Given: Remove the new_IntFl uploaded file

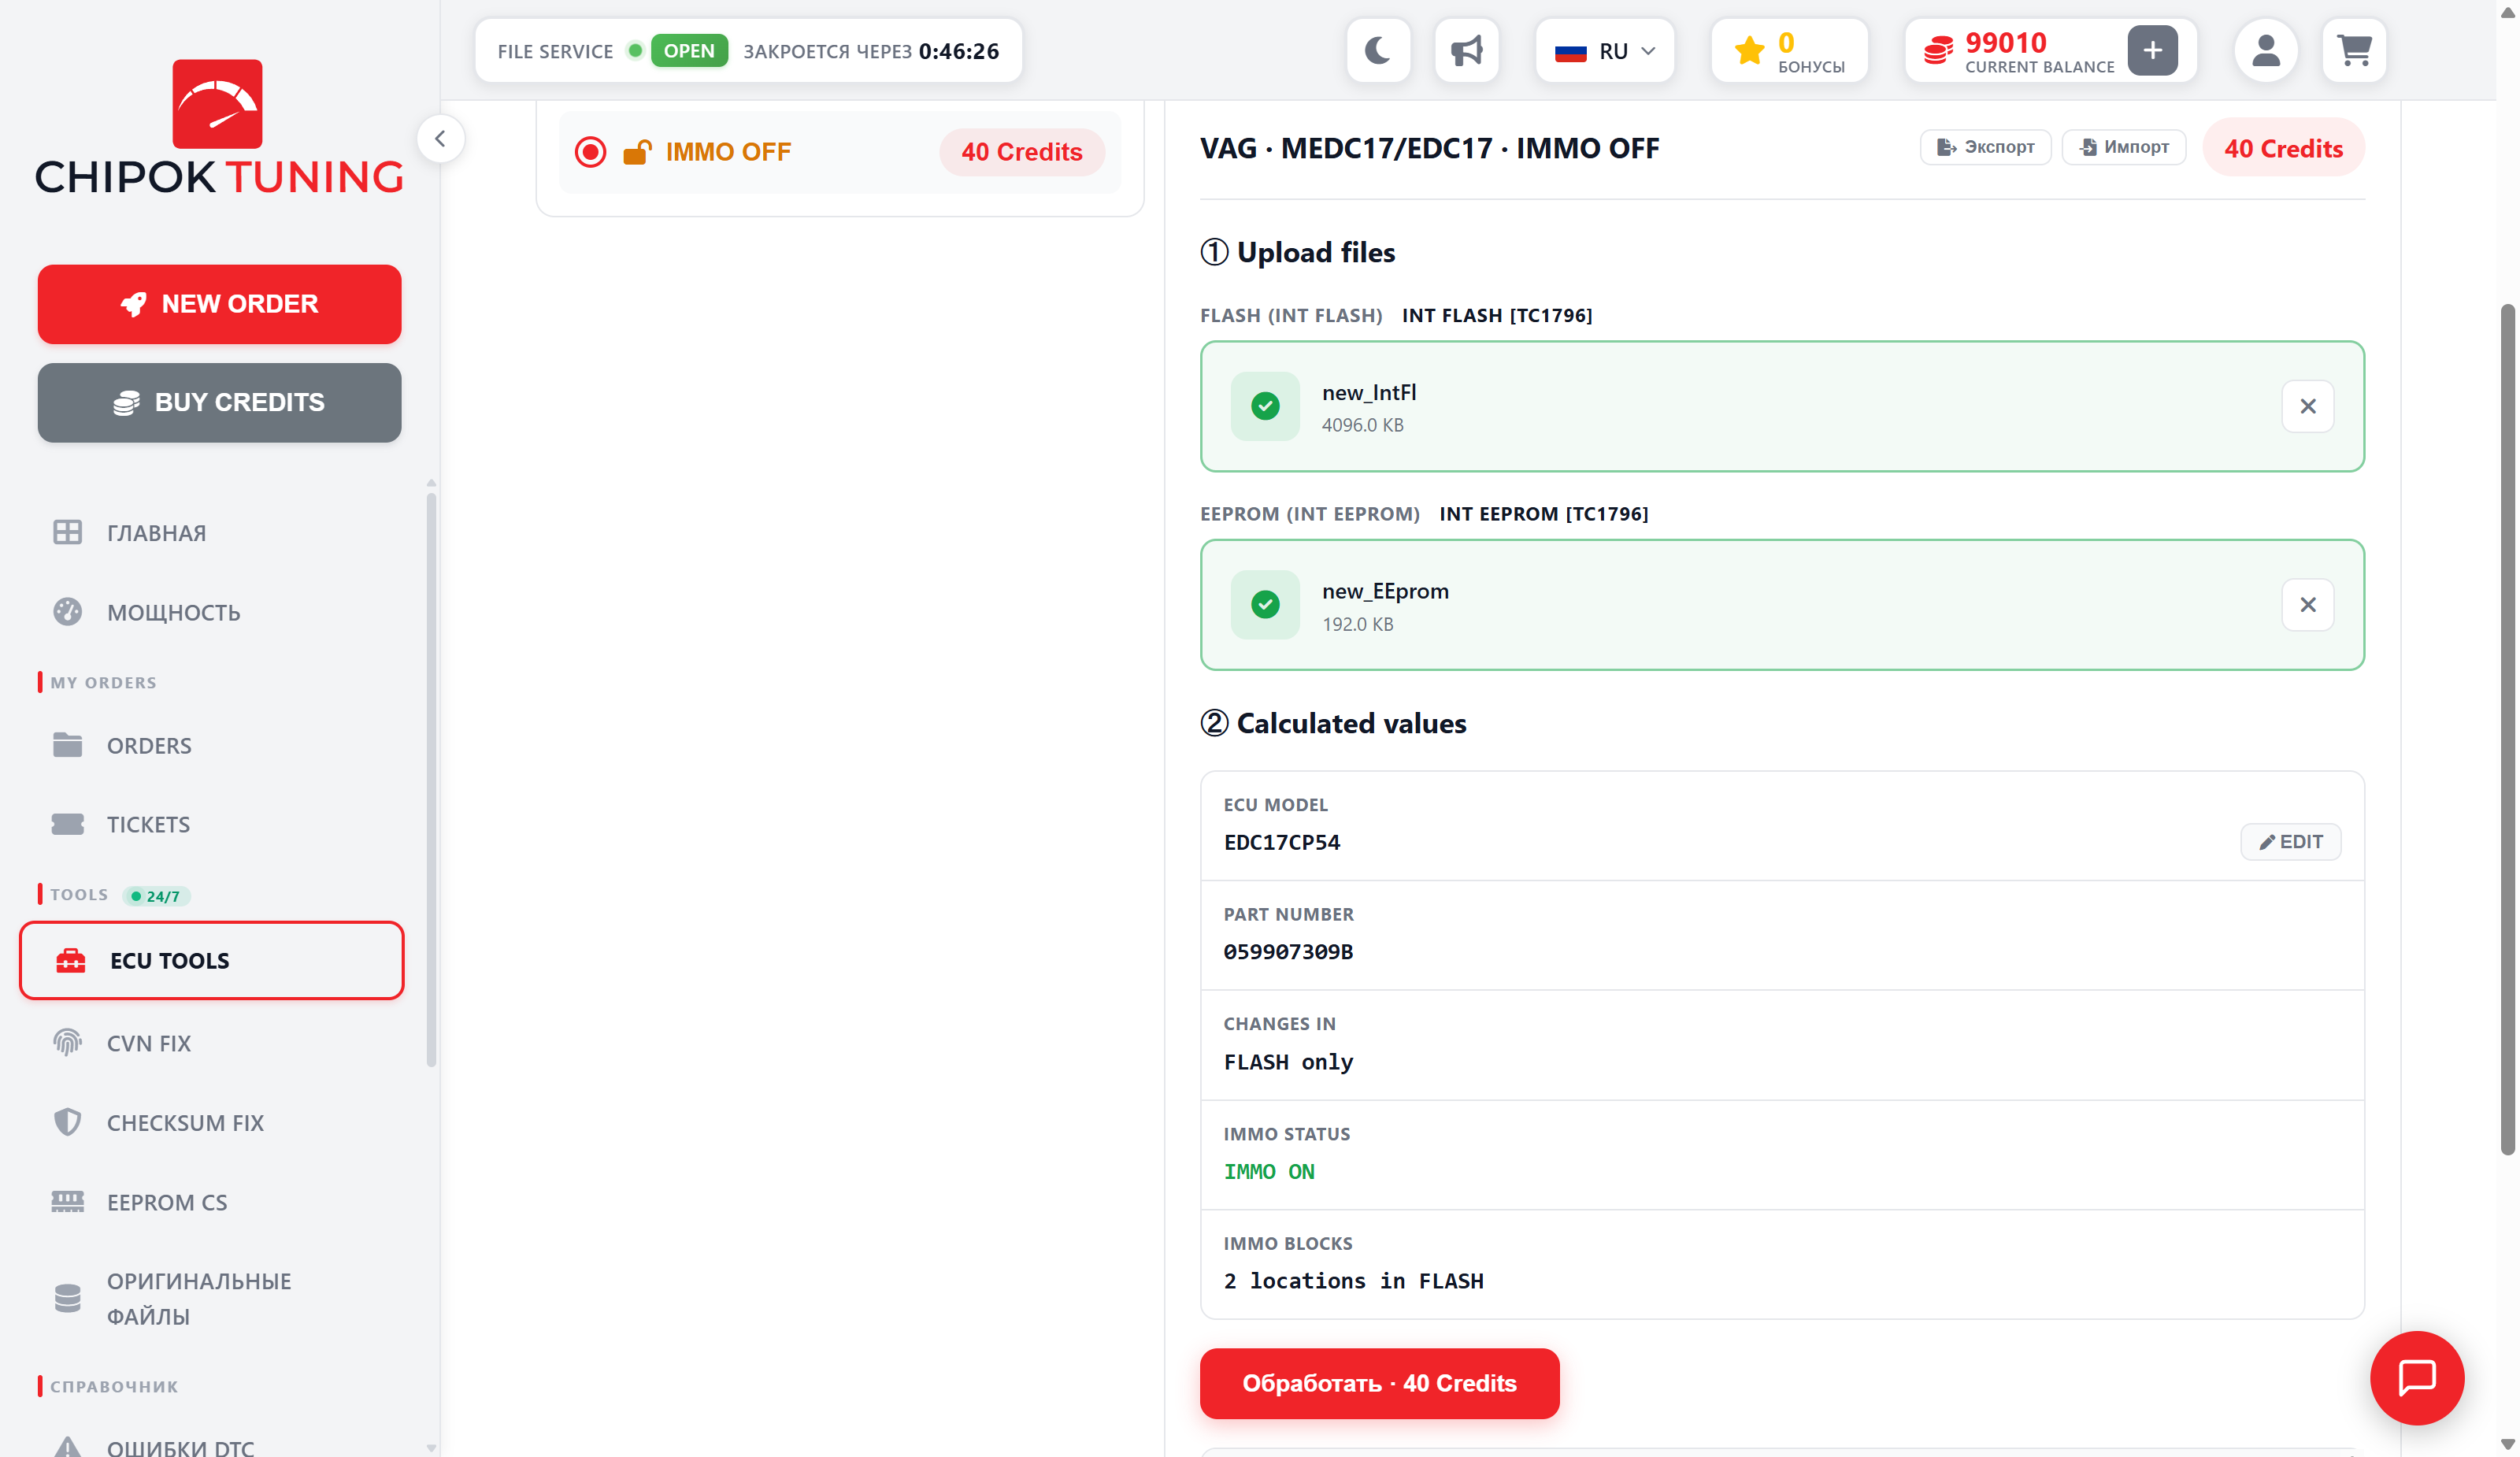Looking at the screenshot, I should 2307,406.
